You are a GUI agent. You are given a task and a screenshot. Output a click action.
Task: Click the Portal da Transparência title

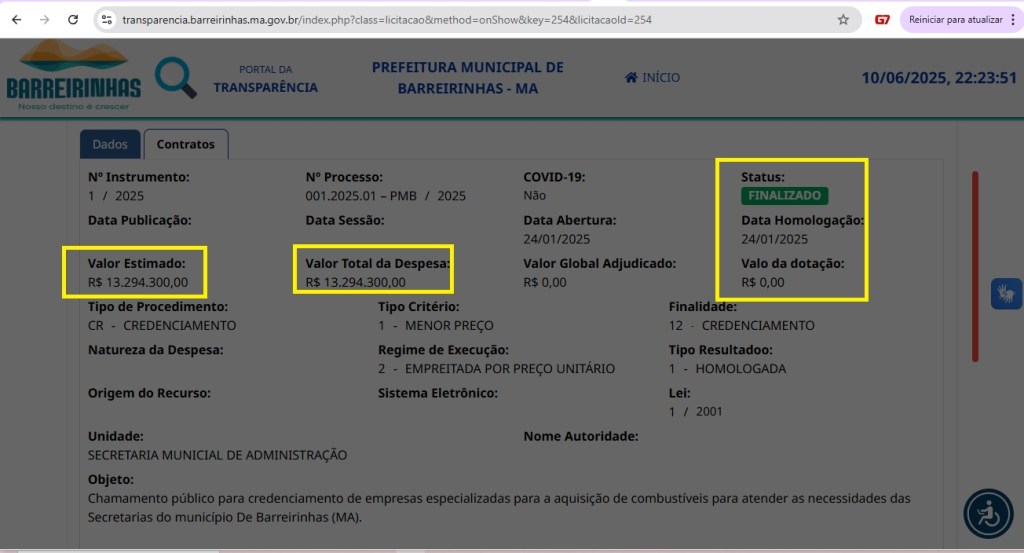265,79
